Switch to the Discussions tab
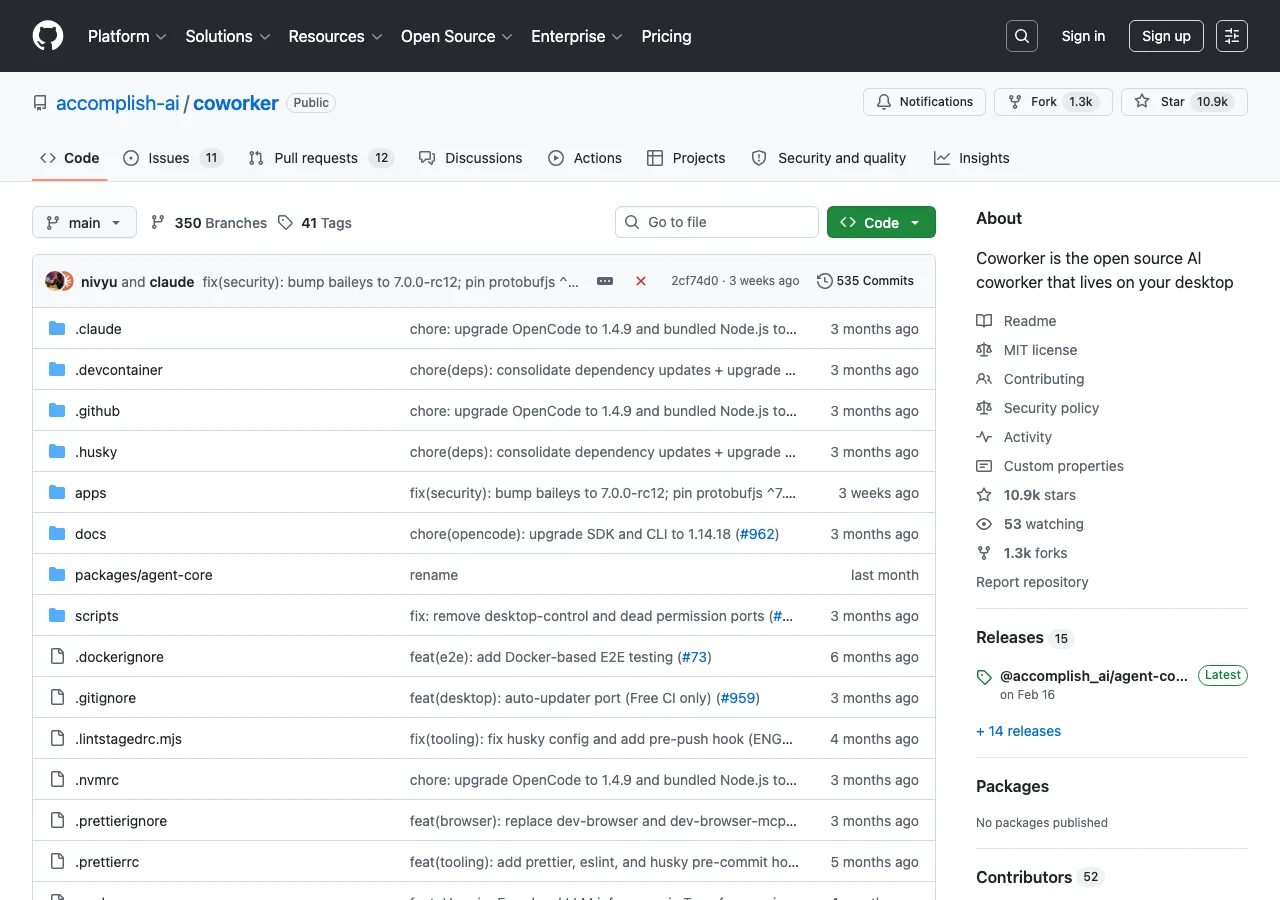Screen dimensions: 1280x900 [x=470, y=158]
